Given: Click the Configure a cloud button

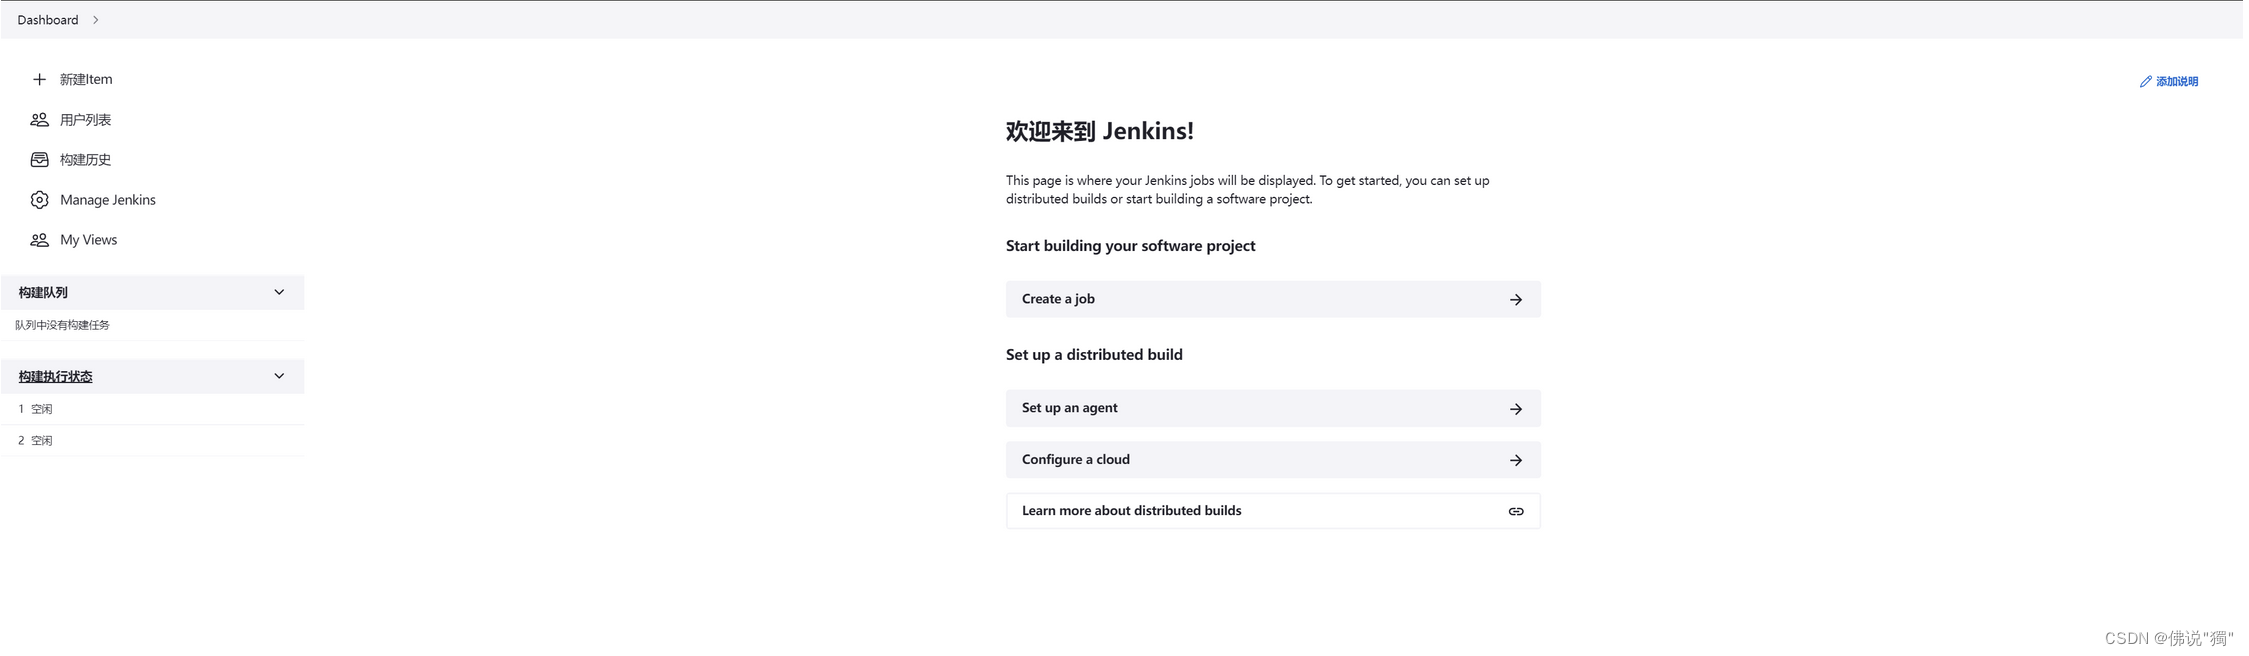Looking at the screenshot, I should point(1273,460).
